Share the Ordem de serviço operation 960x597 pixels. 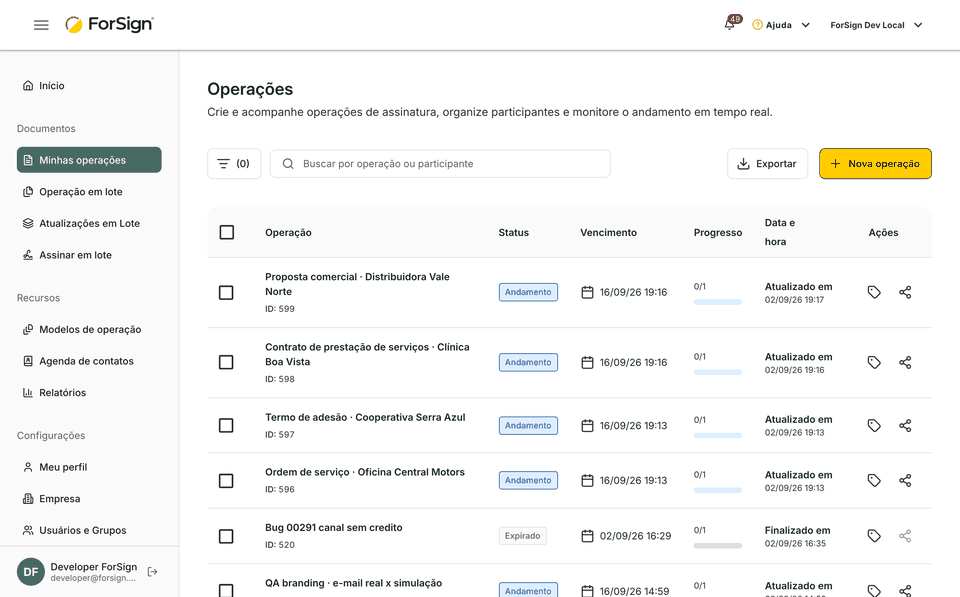tap(906, 481)
